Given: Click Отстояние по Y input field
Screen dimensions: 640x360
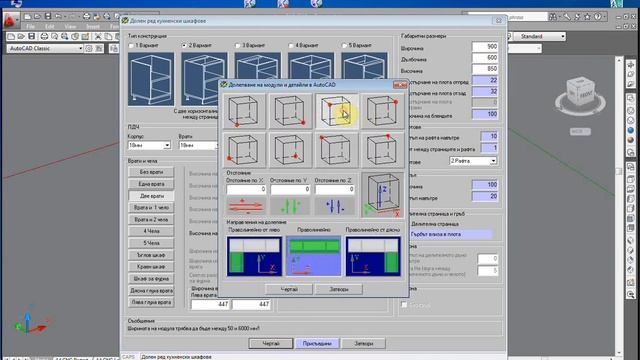Looking at the screenshot, I should point(290,189).
